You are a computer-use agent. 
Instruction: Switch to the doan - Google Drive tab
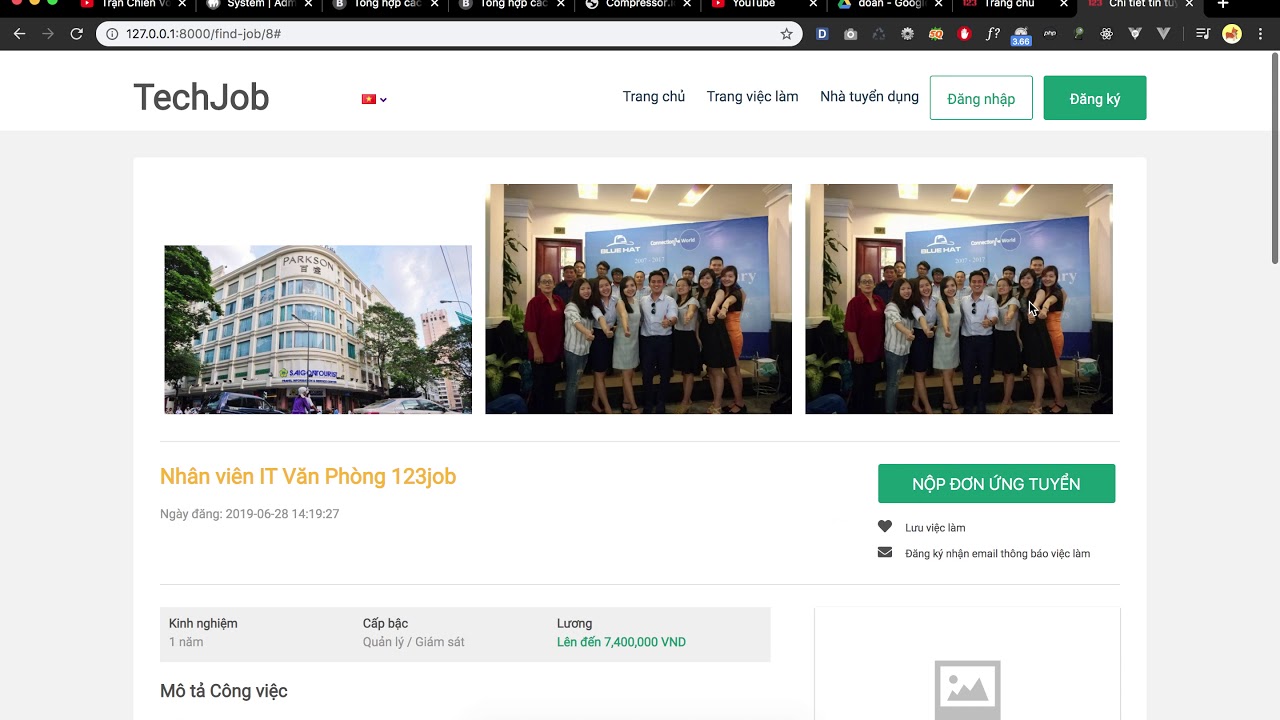(890, 4)
